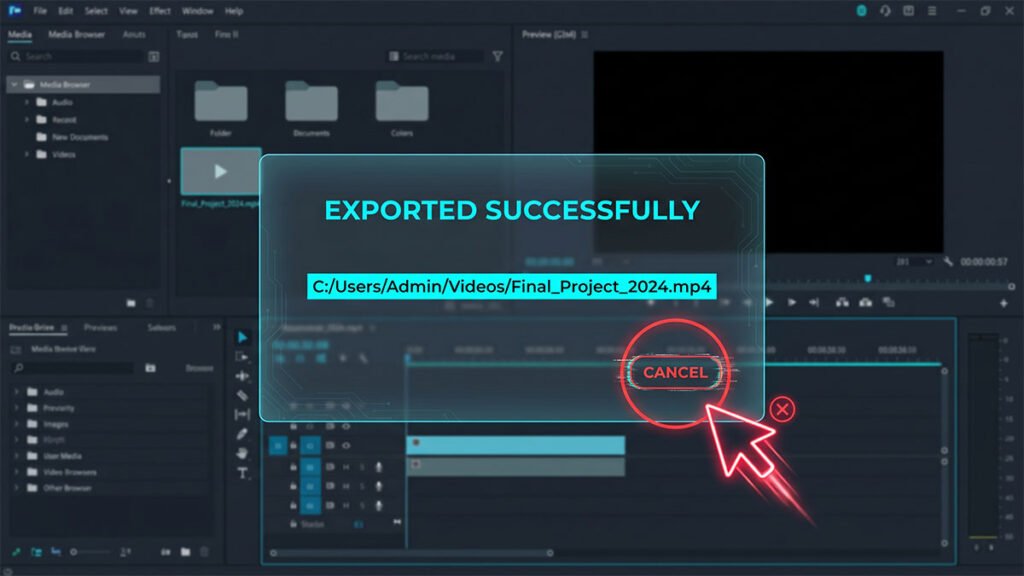Open the File menu
This screenshot has height=576, width=1024.
coord(40,11)
